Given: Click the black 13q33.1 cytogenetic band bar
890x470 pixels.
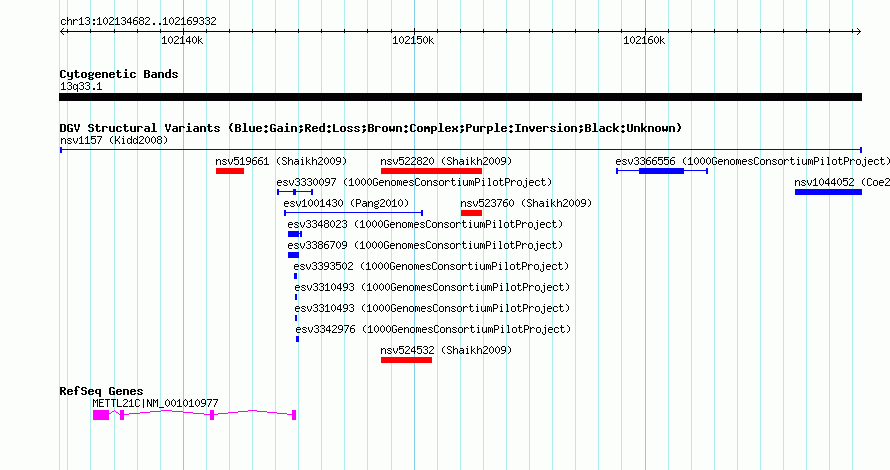Looking at the screenshot, I should click(x=460, y=97).
